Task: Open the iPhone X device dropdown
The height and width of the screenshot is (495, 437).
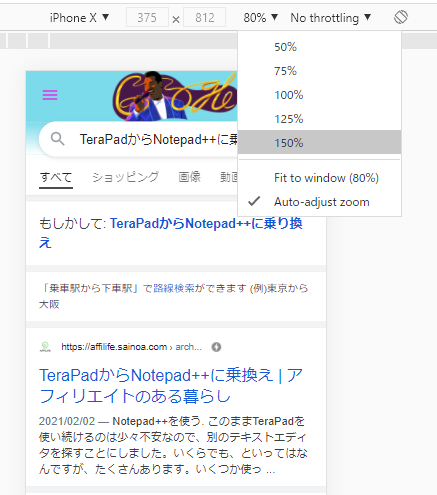Action: [79, 17]
